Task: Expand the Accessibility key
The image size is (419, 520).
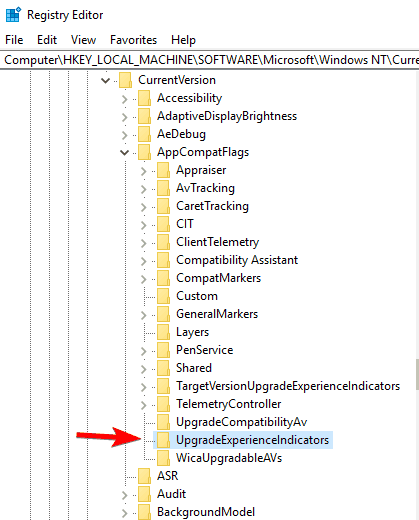Action: (x=125, y=99)
